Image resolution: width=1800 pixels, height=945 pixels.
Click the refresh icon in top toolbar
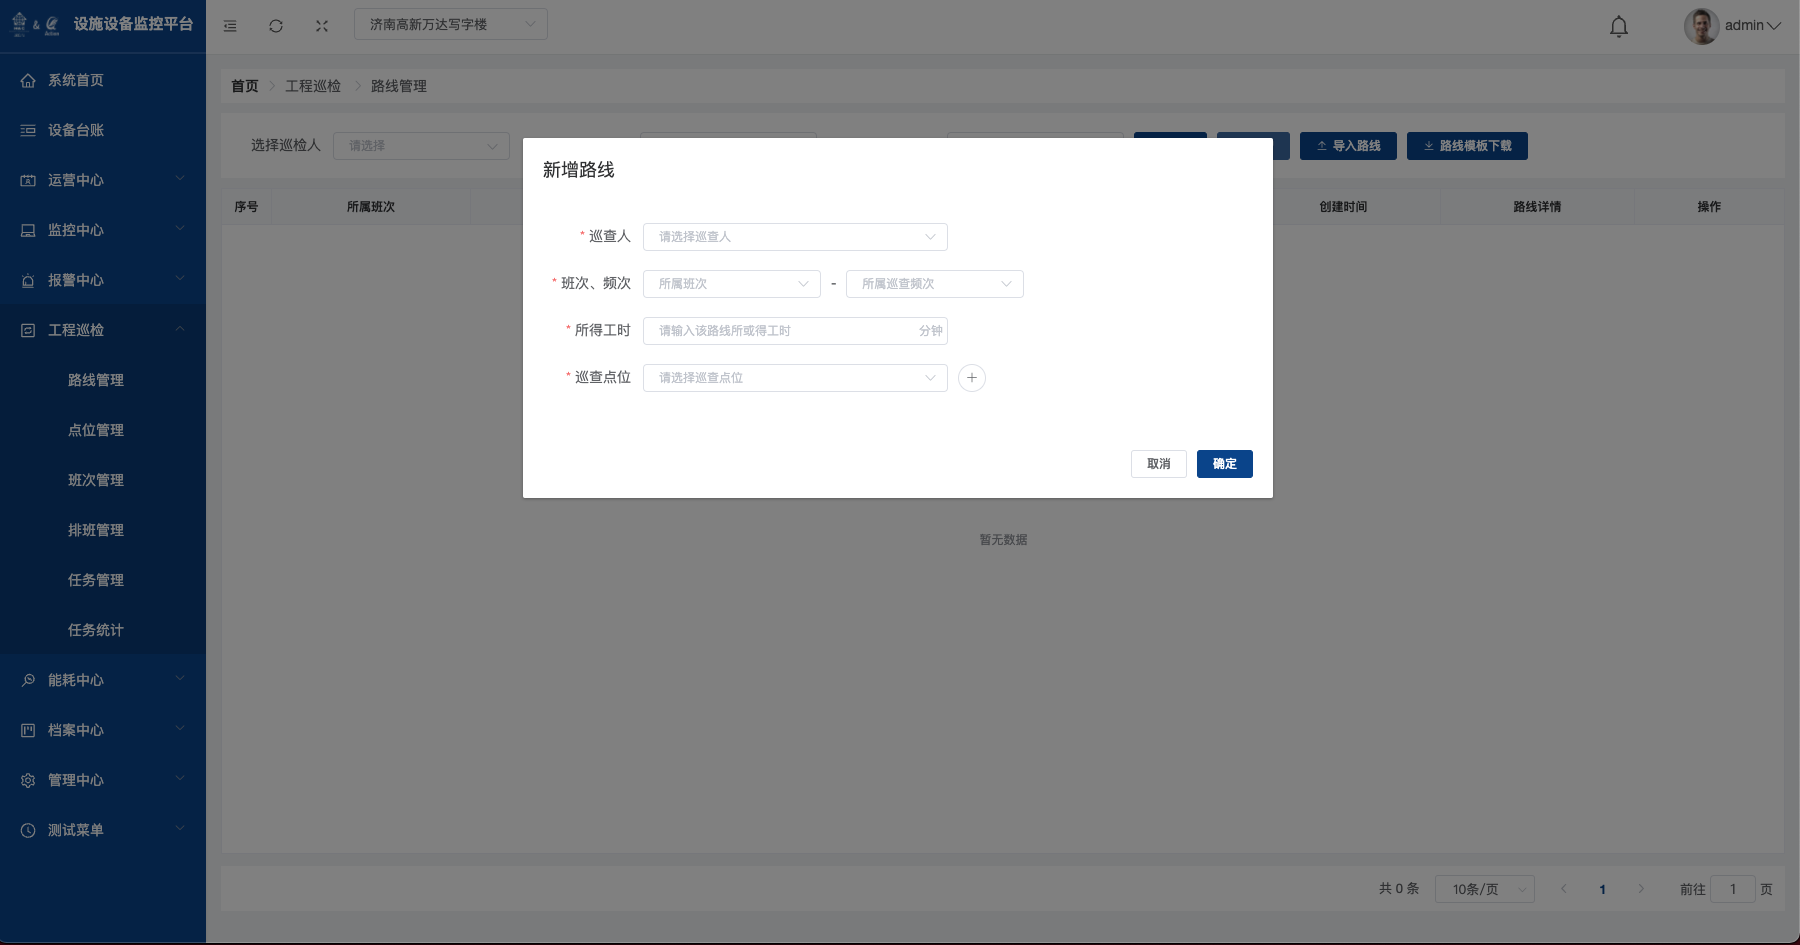[x=276, y=26]
